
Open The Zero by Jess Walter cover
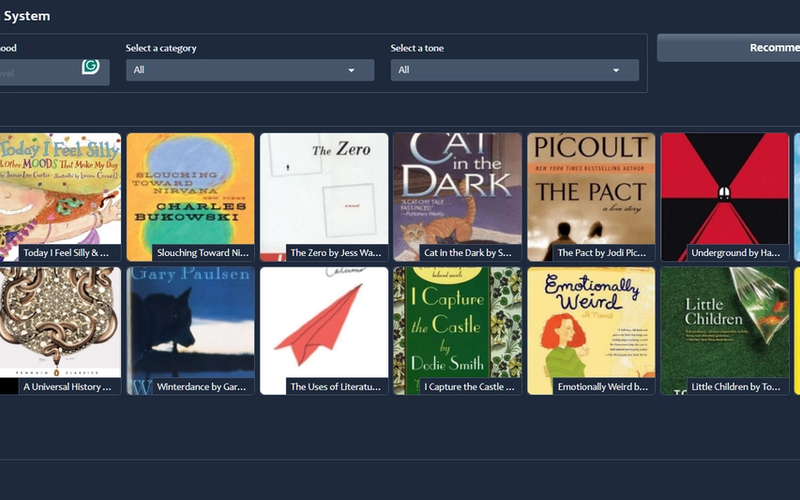pos(324,197)
